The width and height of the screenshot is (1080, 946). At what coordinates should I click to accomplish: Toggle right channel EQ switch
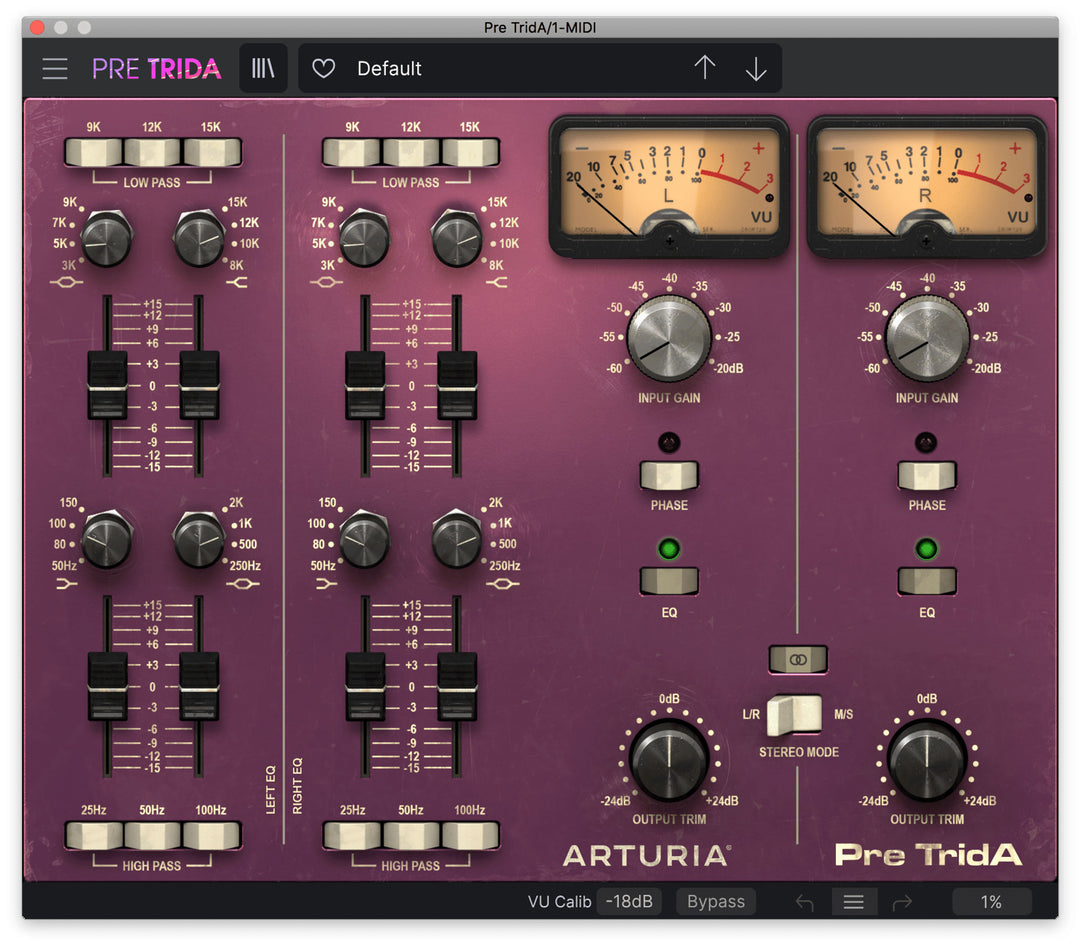pos(926,581)
